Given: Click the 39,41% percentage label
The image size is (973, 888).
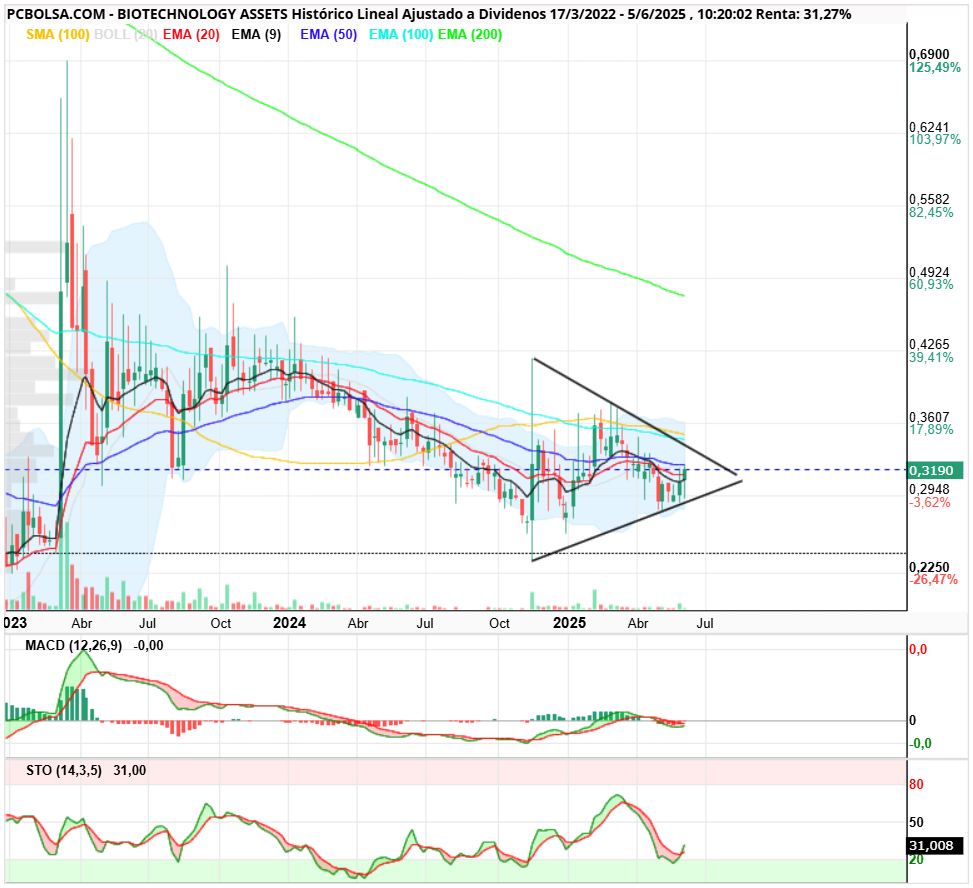Looking at the screenshot, I should click(x=931, y=357).
